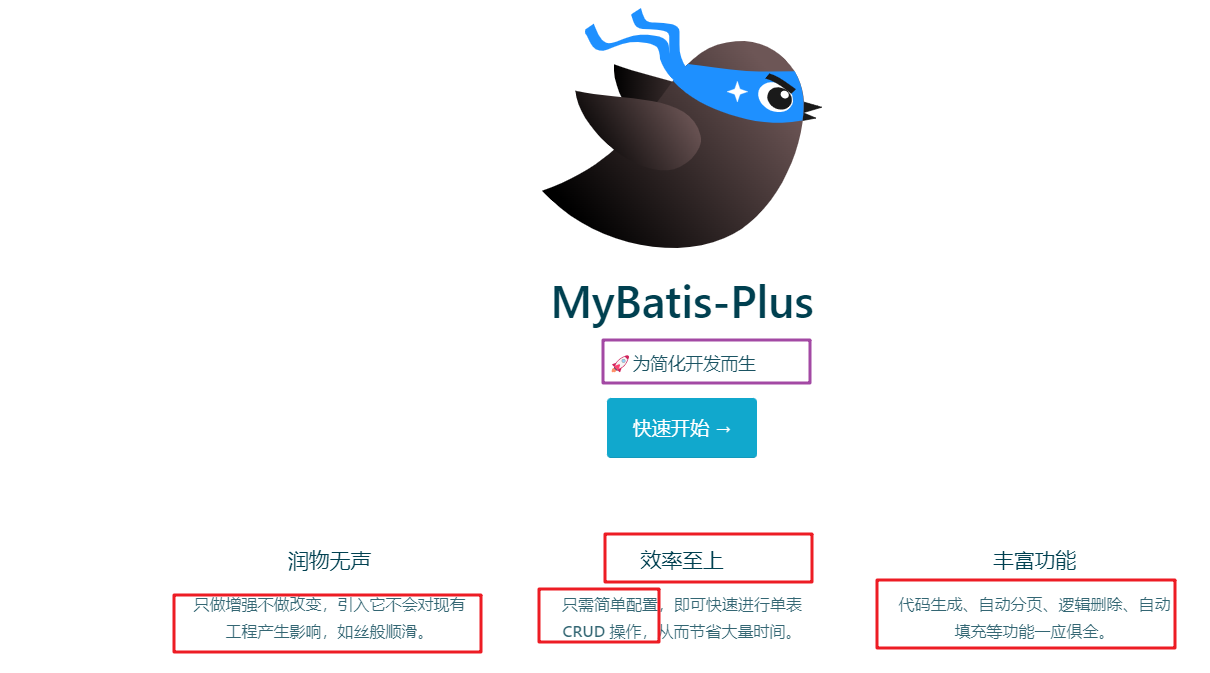Screen dimensions: 1210x673
Task: Click the 如丝般顺滑 text
Action: pyautogui.click(x=389, y=632)
